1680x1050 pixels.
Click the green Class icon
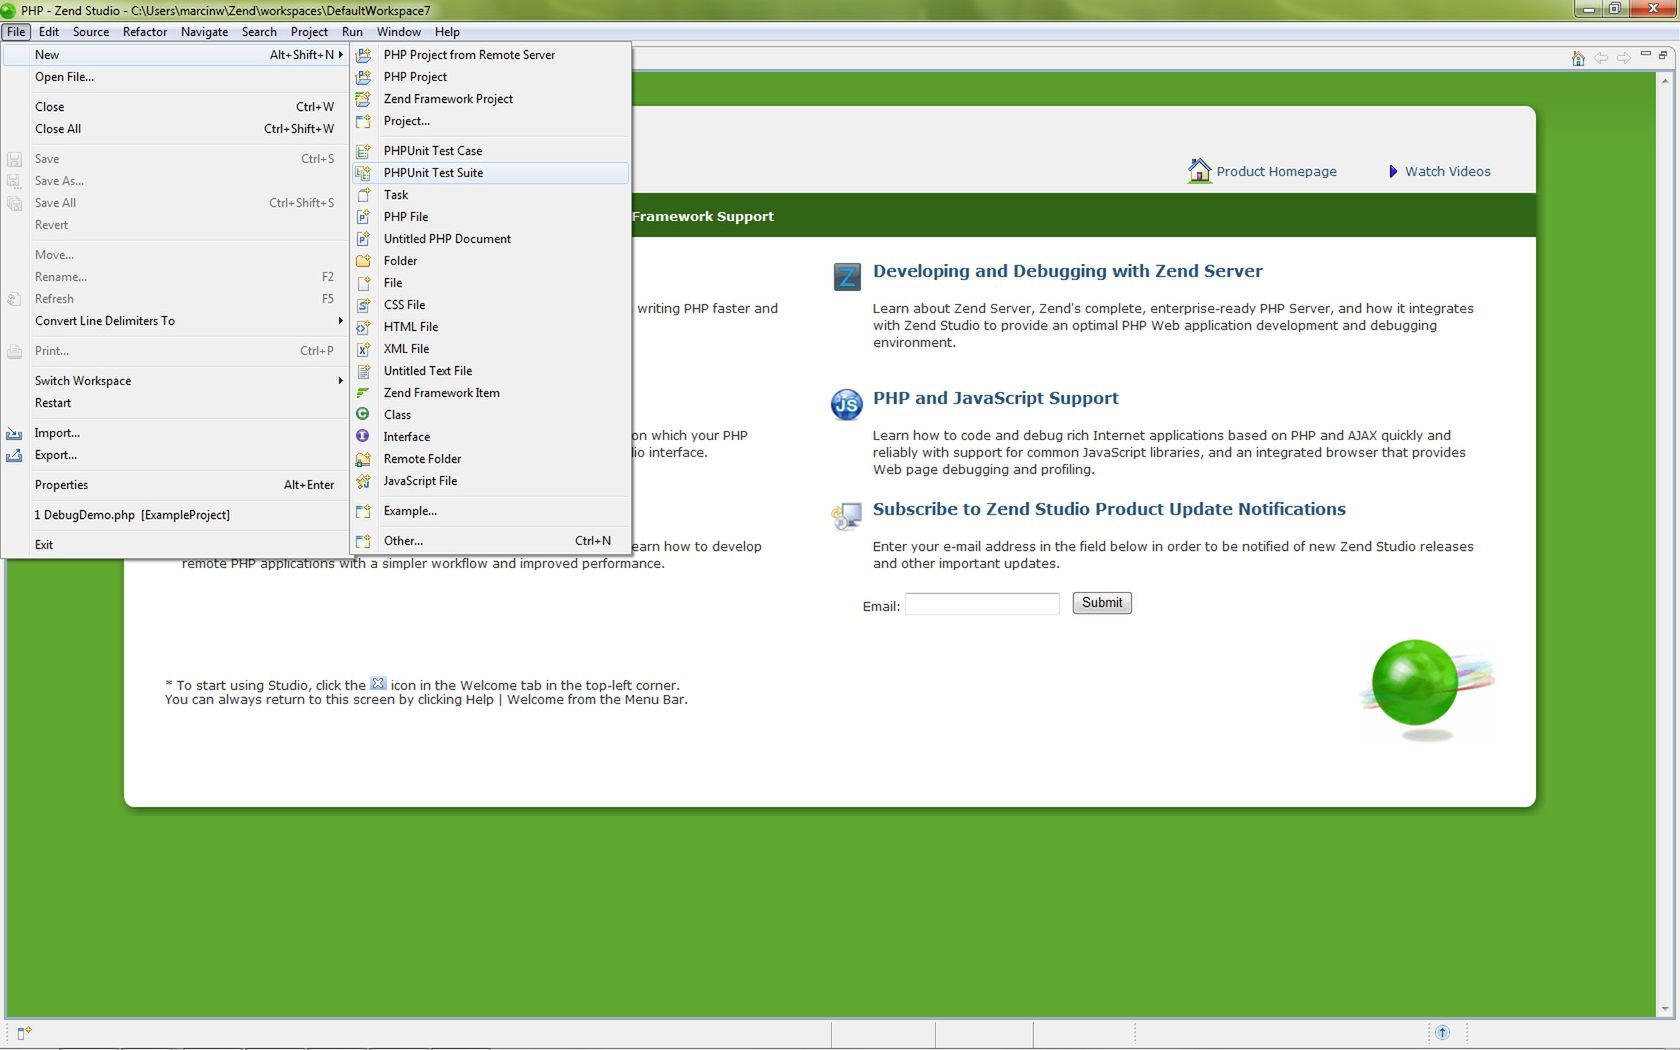tap(364, 414)
